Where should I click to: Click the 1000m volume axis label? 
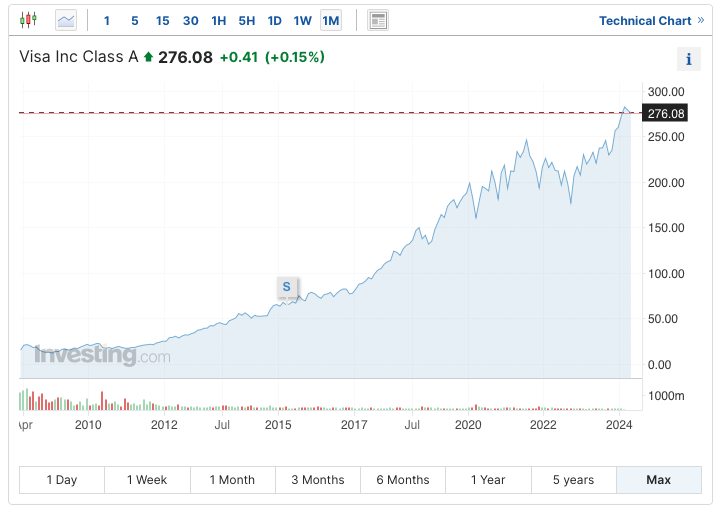pos(666,396)
